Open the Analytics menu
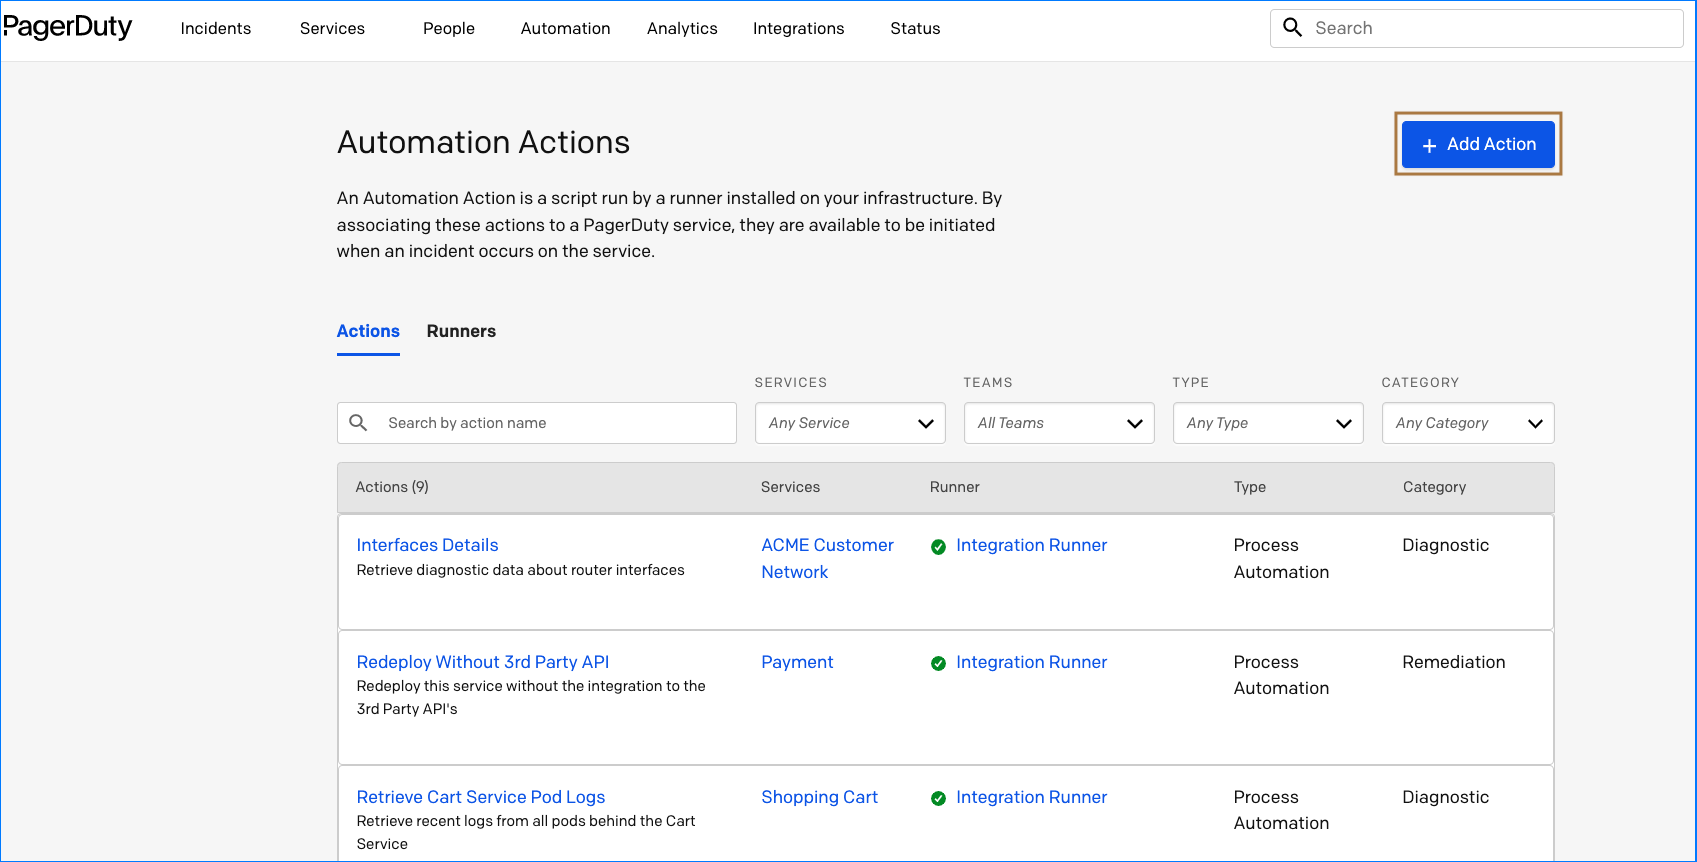 (x=682, y=29)
